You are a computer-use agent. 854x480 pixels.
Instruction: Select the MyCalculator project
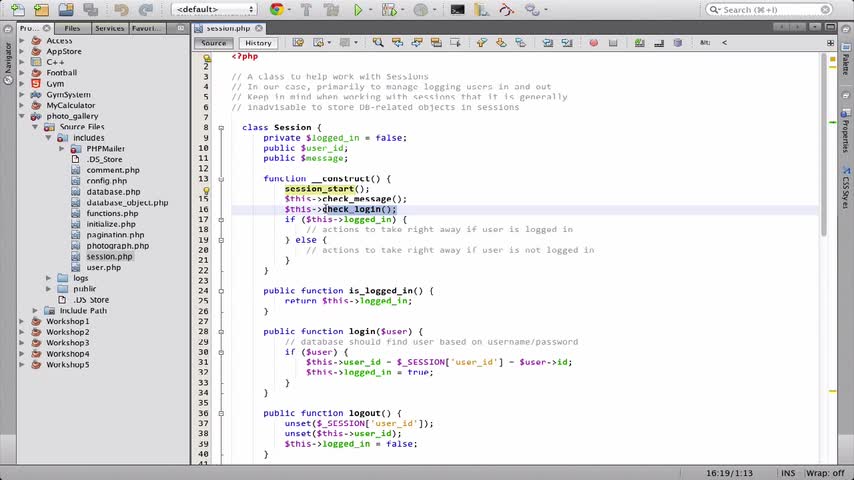[70, 105]
